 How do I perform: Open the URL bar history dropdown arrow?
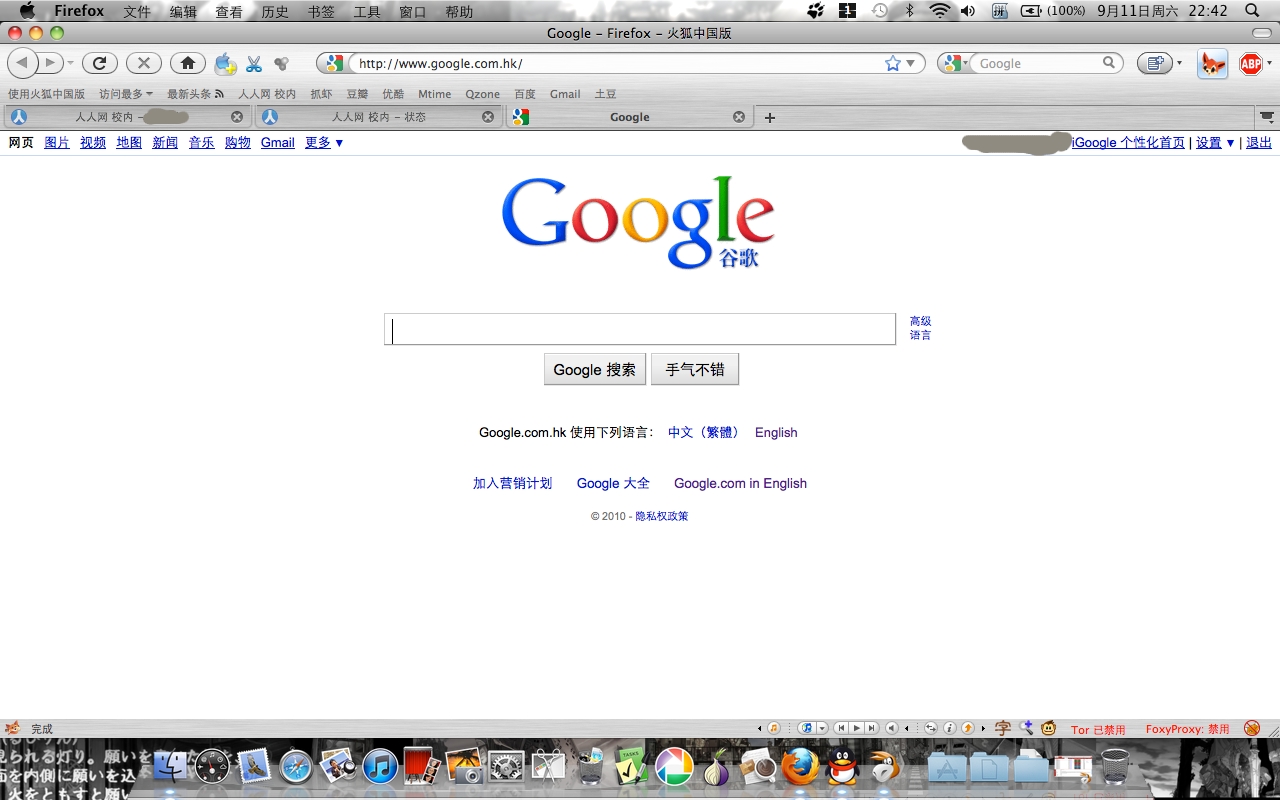911,63
